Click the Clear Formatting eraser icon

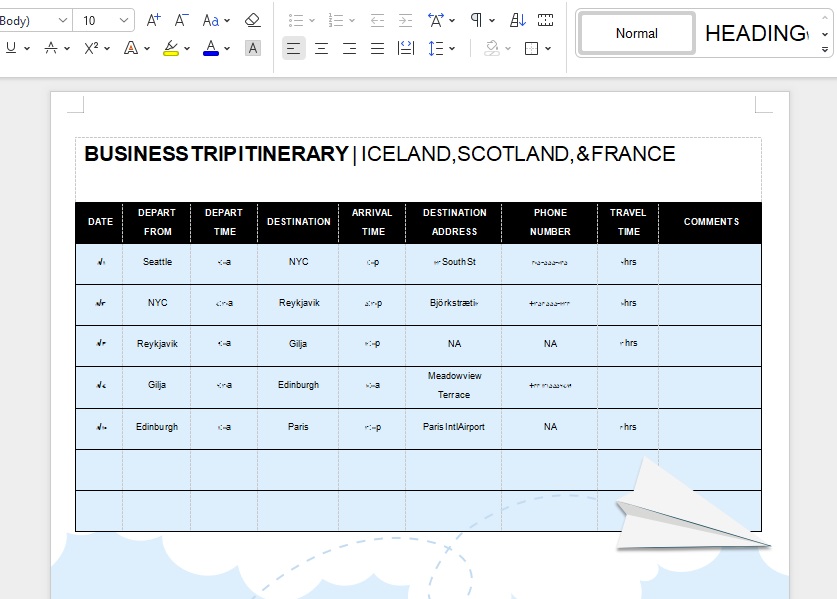[x=252, y=20]
